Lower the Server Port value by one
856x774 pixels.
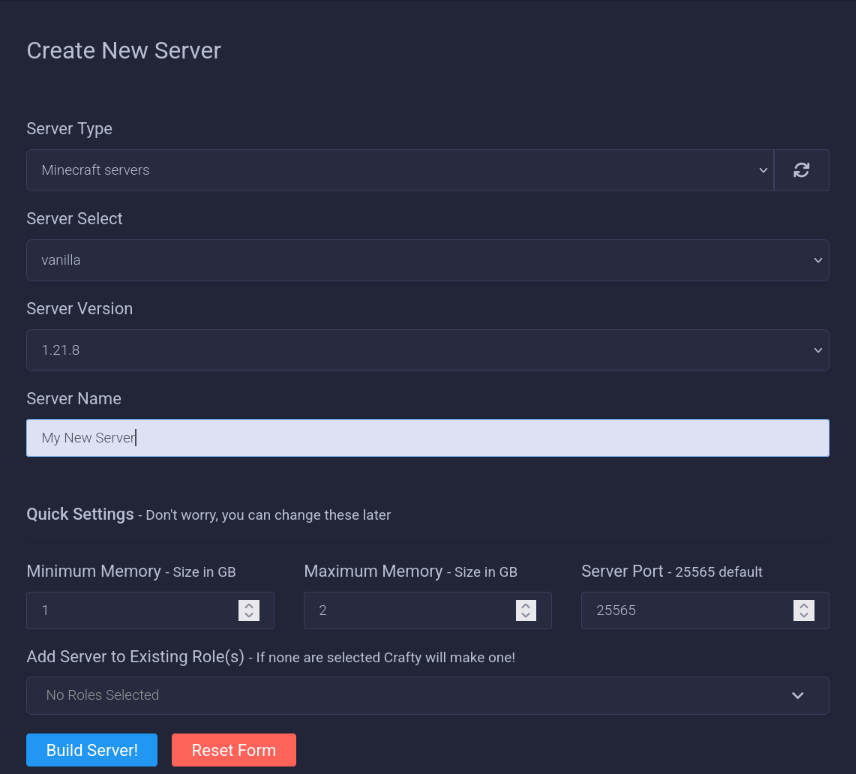click(x=803, y=615)
